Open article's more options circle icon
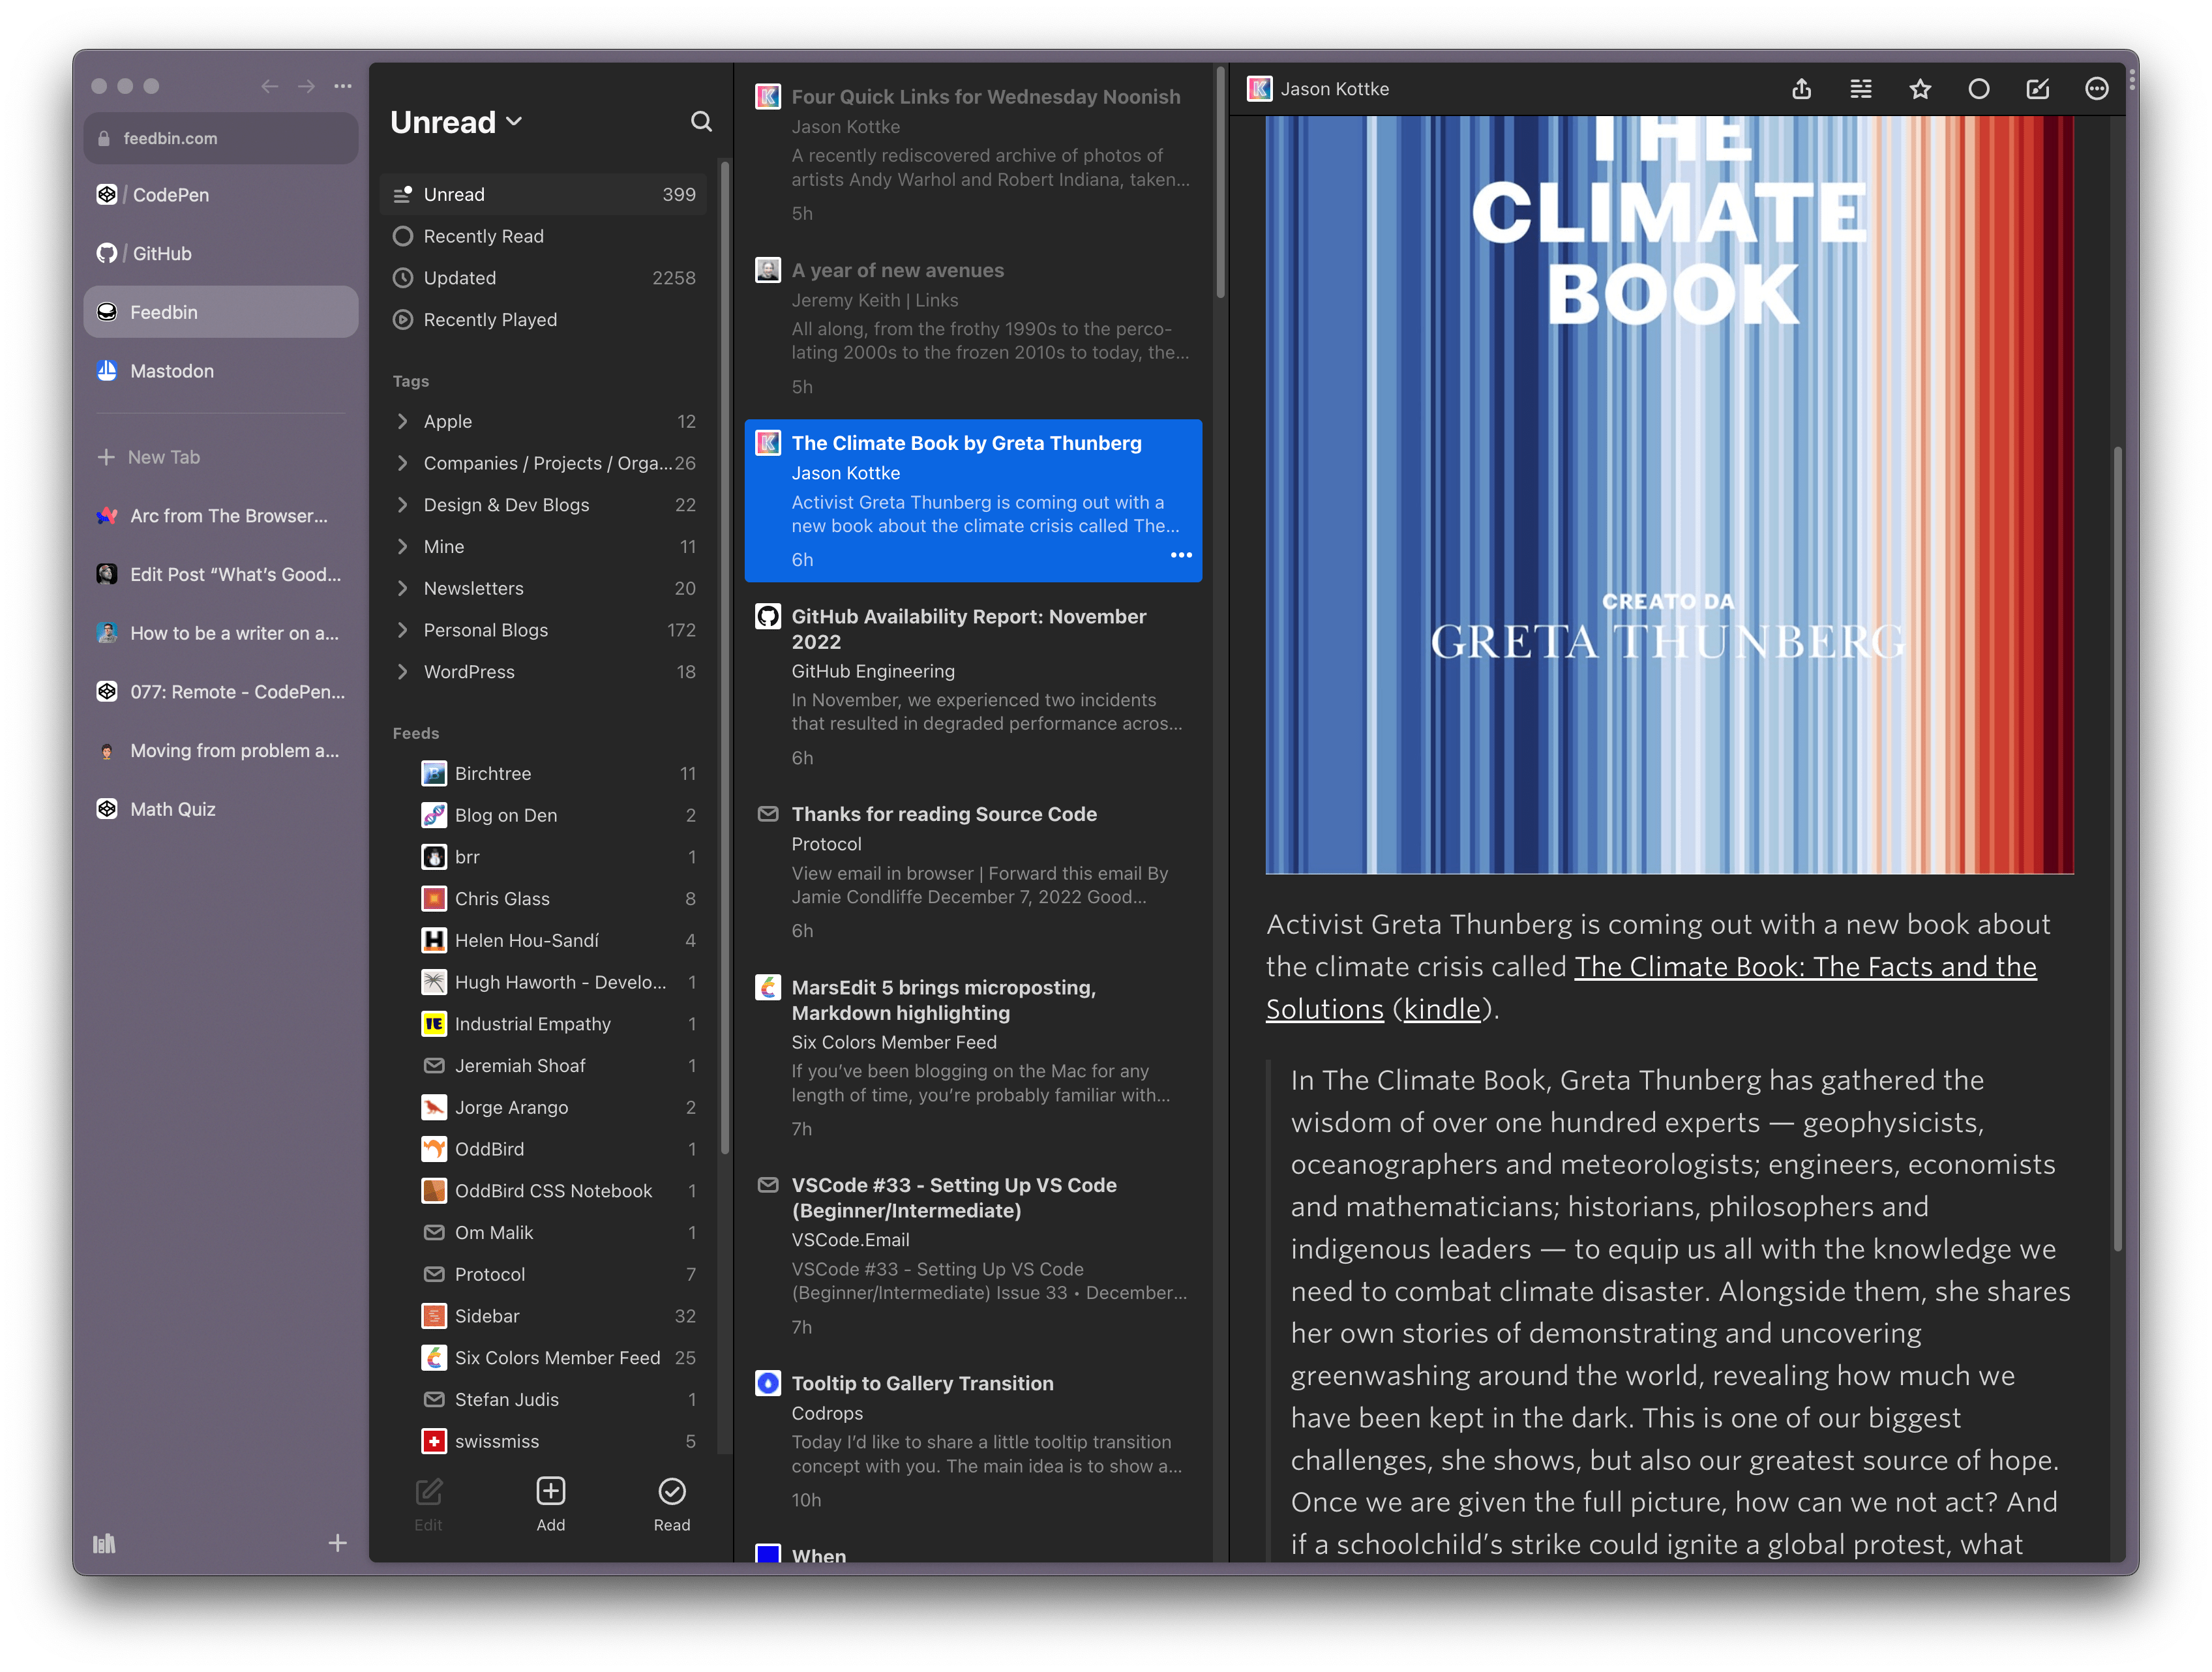The image size is (2212, 1672). [2096, 89]
